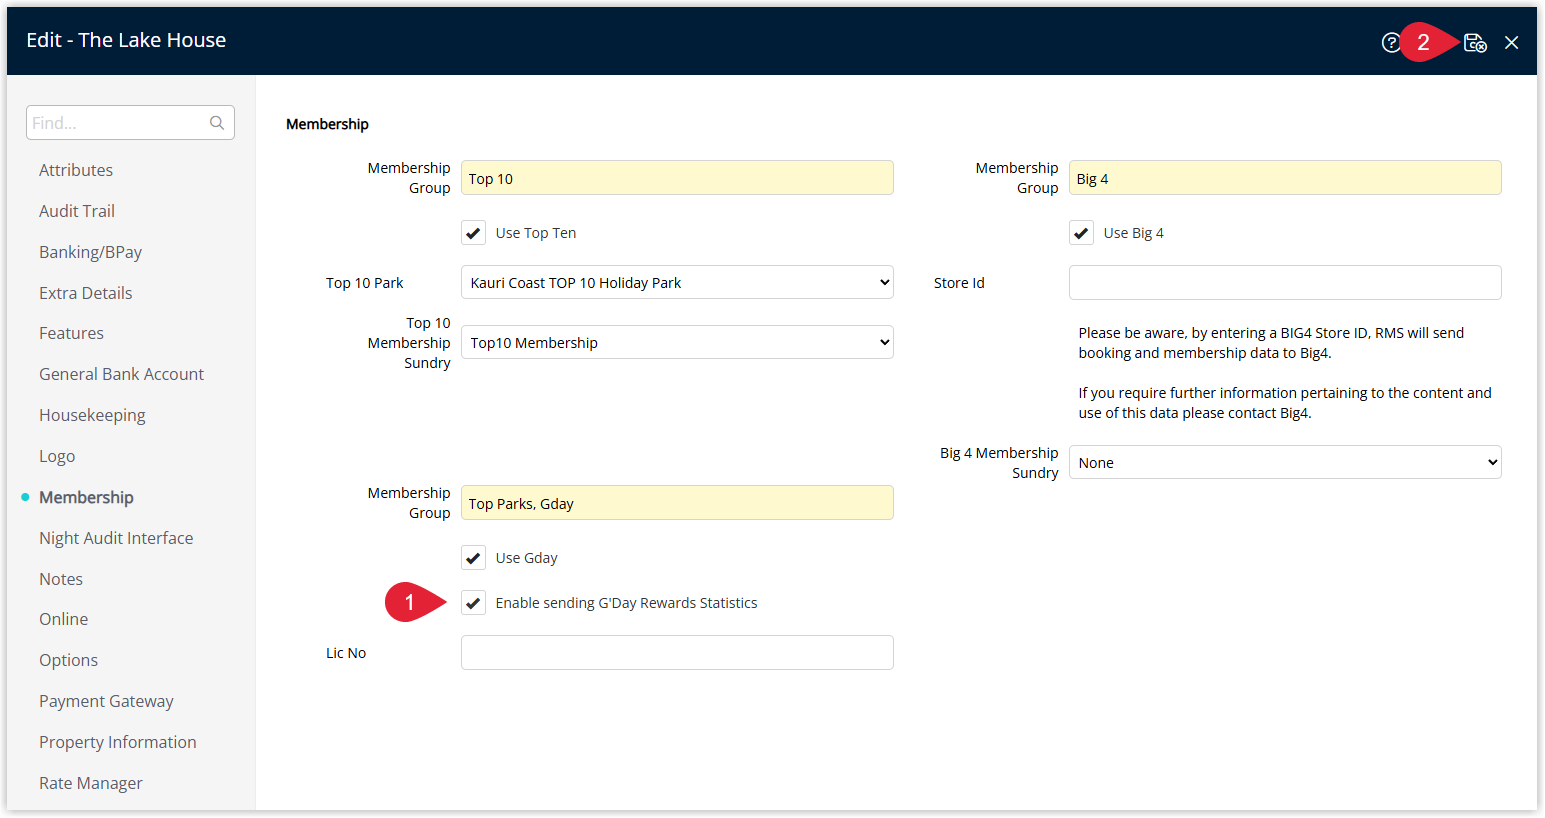The width and height of the screenshot is (1545, 818).
Task: Go to Notes section
Action: pyautogui.click(x=61, y=579)
